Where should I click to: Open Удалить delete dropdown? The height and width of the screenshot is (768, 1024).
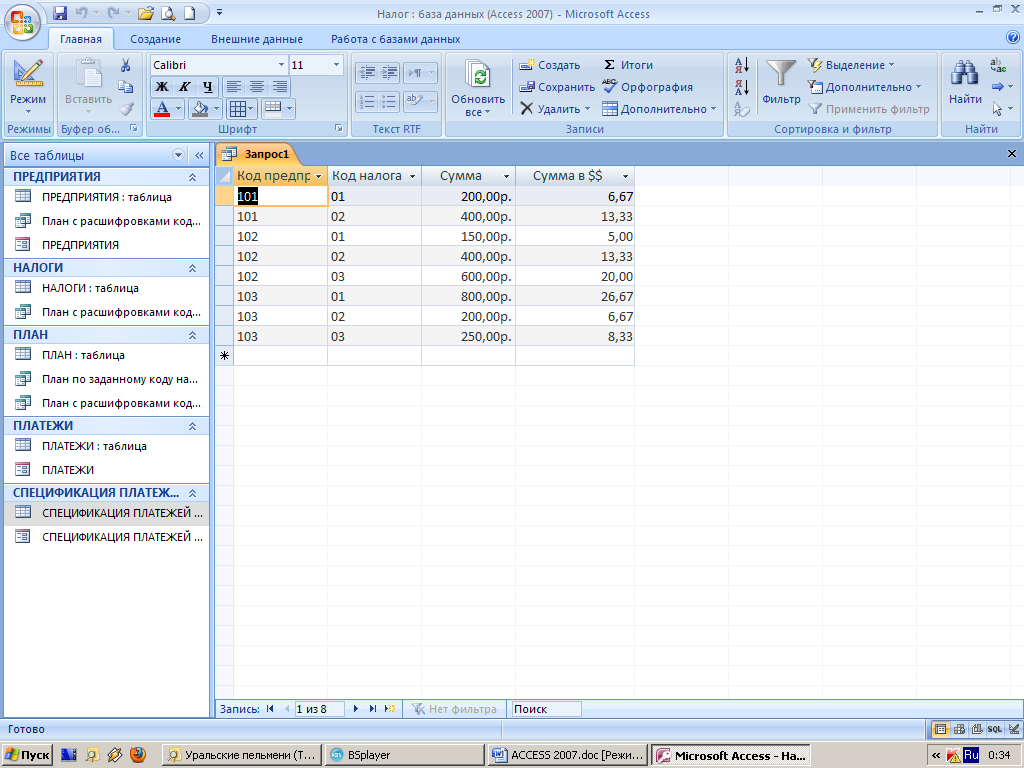(555, 109)
